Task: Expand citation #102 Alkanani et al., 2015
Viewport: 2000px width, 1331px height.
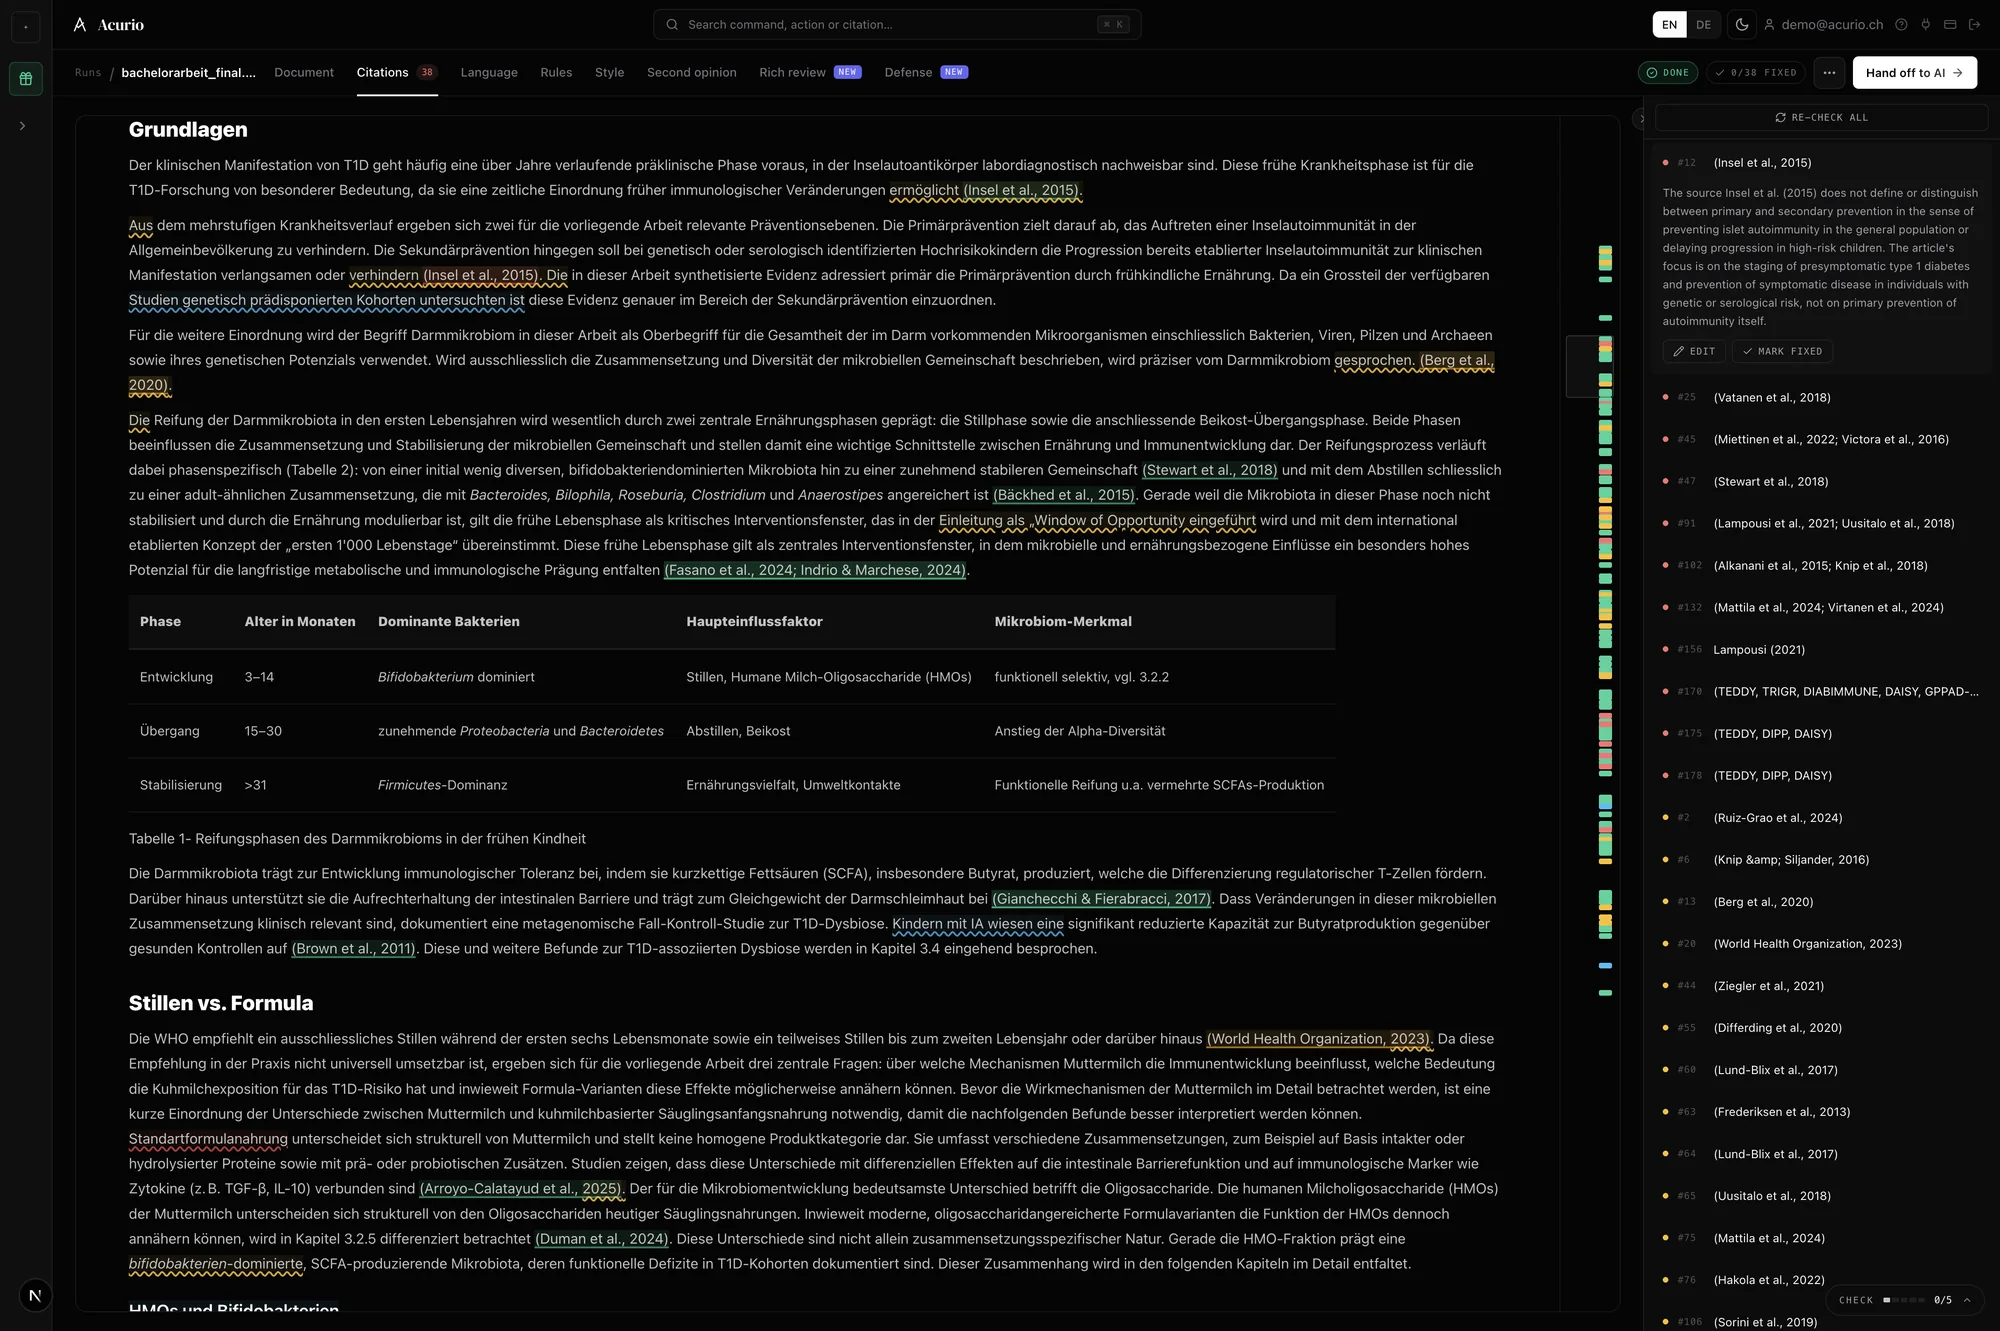Action: [1818, 566]
